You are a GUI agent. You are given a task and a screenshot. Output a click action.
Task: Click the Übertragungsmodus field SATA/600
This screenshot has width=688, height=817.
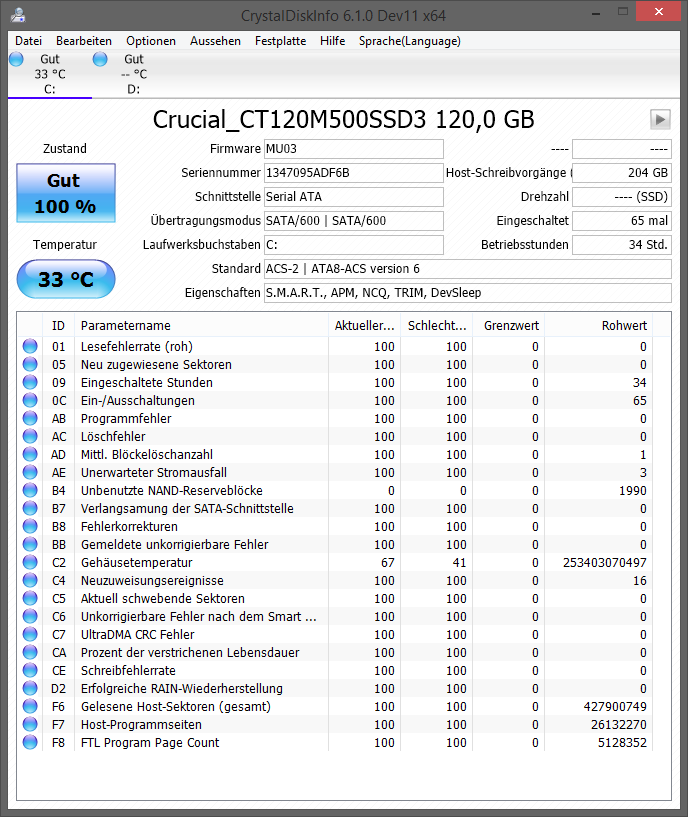[354, 221]
